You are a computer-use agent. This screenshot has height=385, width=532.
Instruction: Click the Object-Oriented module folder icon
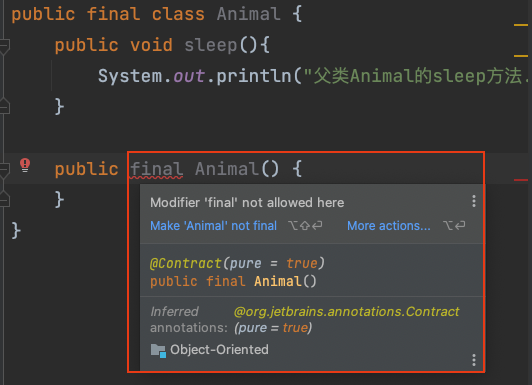[158, 350]
